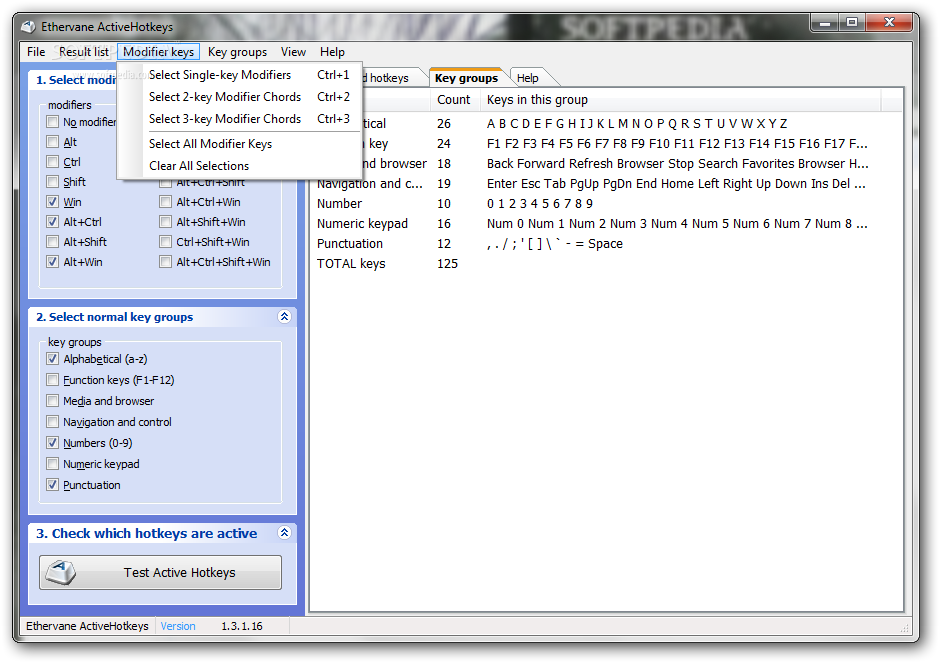Click the Version label in status bar
Viewport: 940px width, 663px height.
coord(177,626)
